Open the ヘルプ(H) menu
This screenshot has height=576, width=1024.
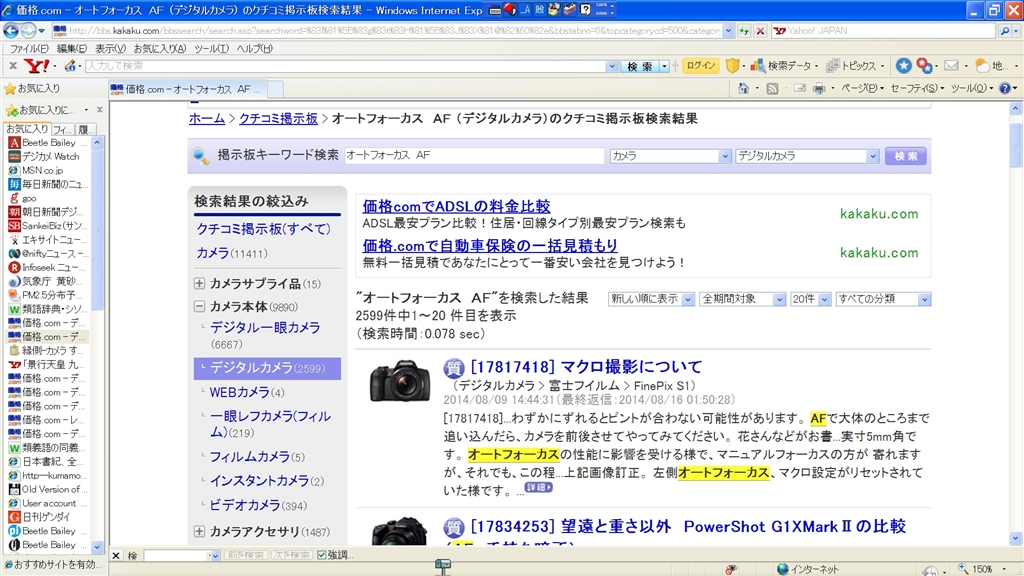[x=254, y=48]
